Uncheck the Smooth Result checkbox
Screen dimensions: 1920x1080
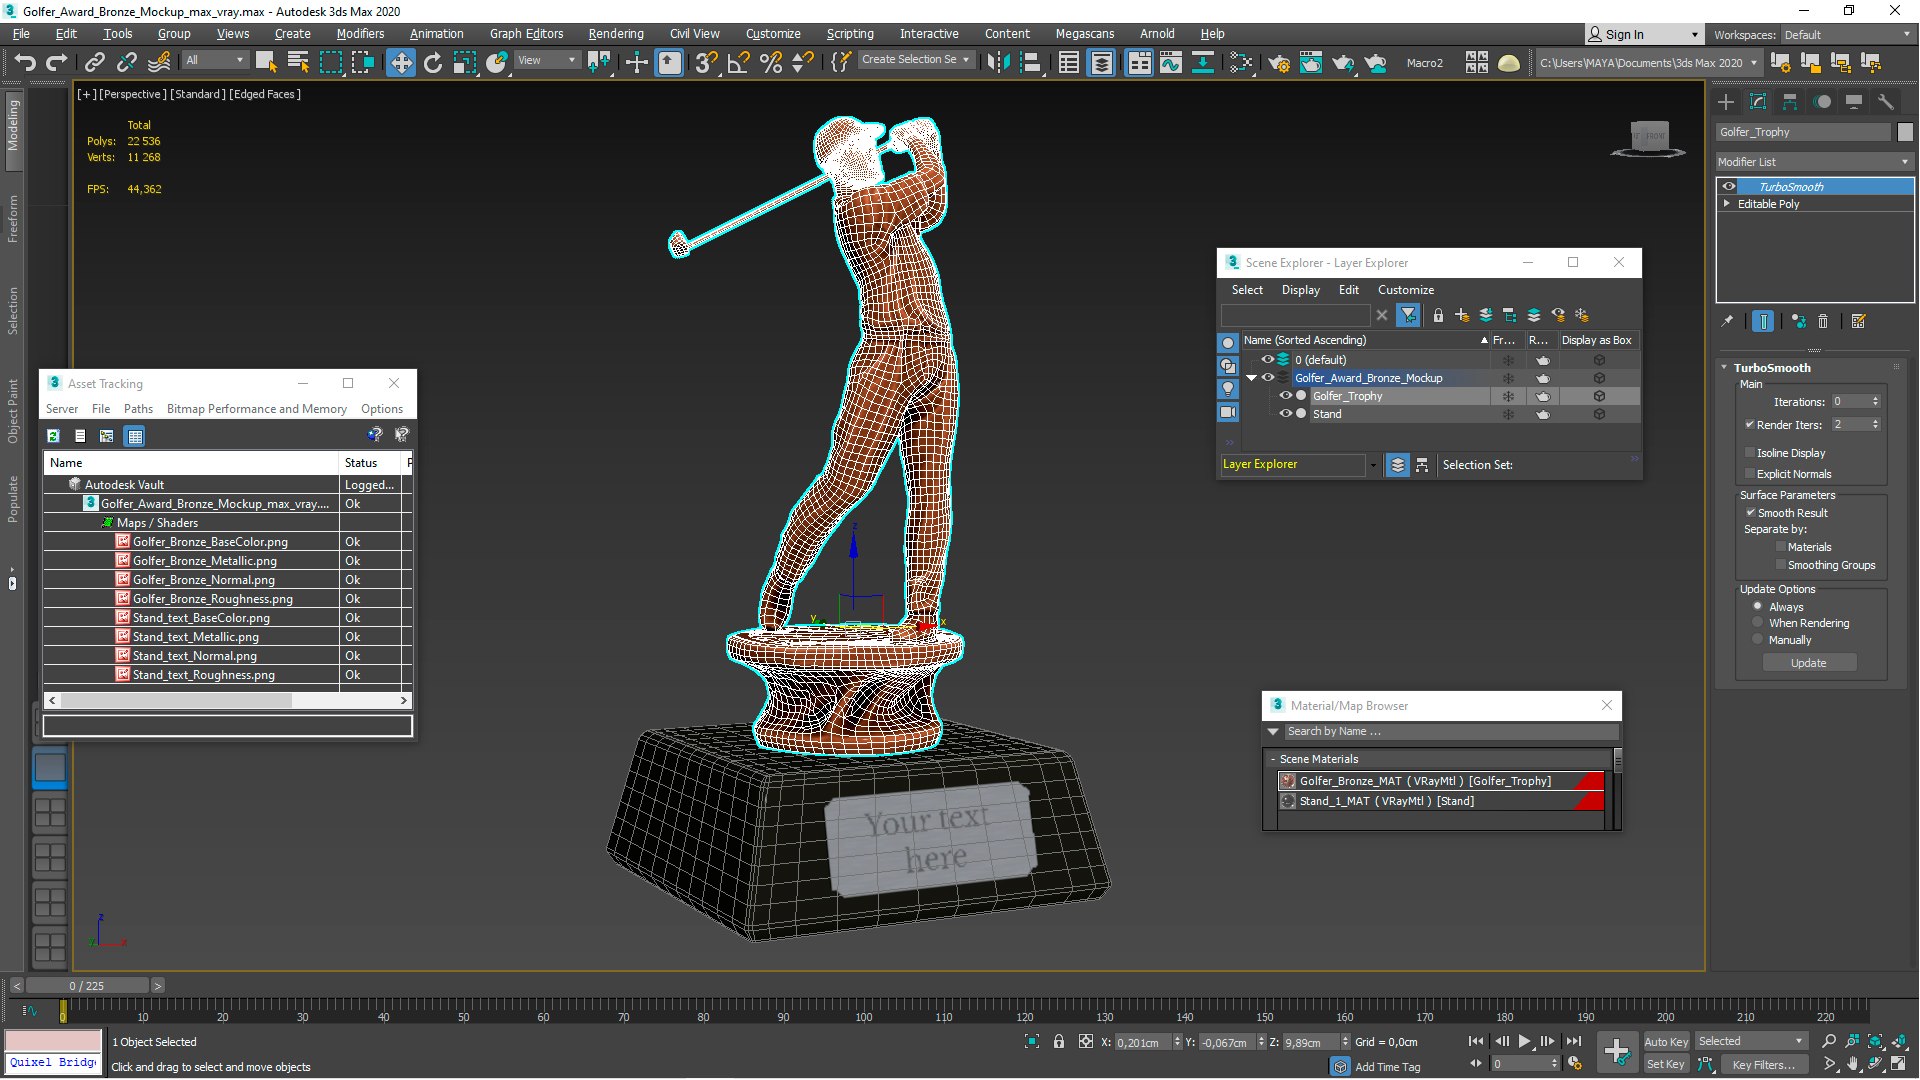tap(1751, 512)
